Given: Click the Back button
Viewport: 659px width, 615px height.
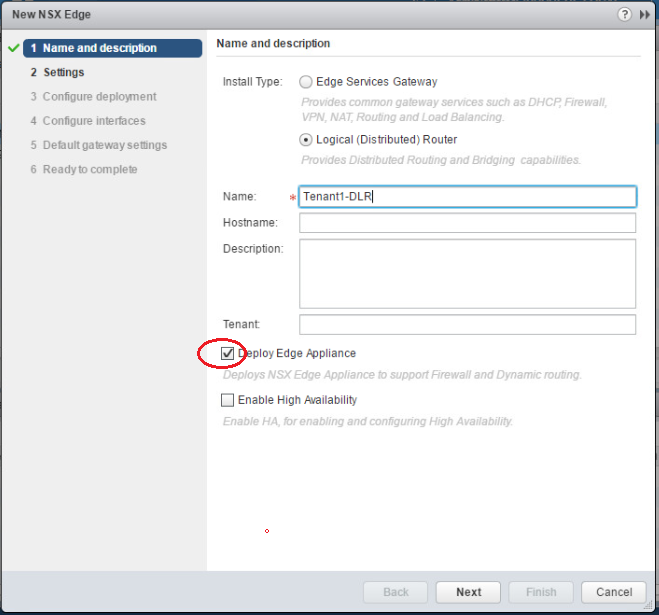Looking at the screenshot, I should point(395,592).
